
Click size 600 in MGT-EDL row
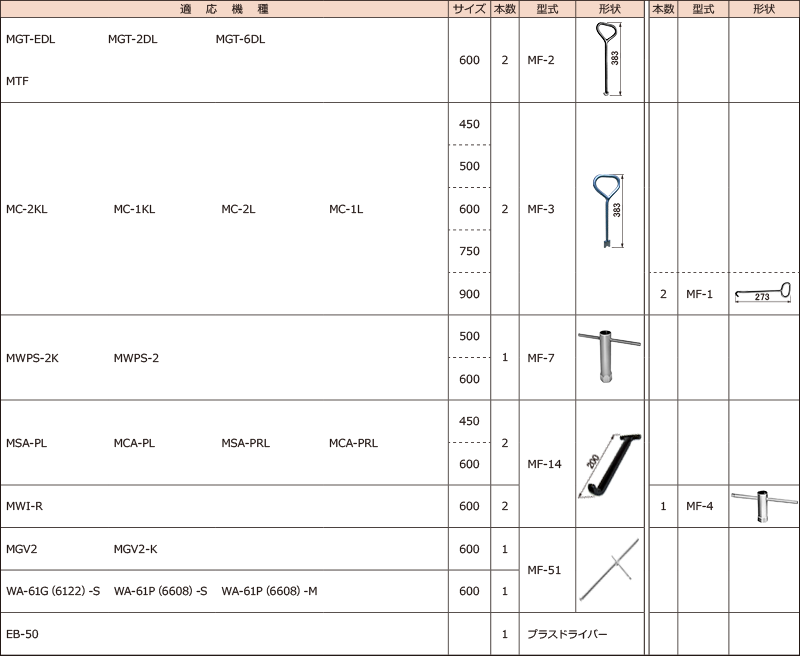(x=469, y=60)
